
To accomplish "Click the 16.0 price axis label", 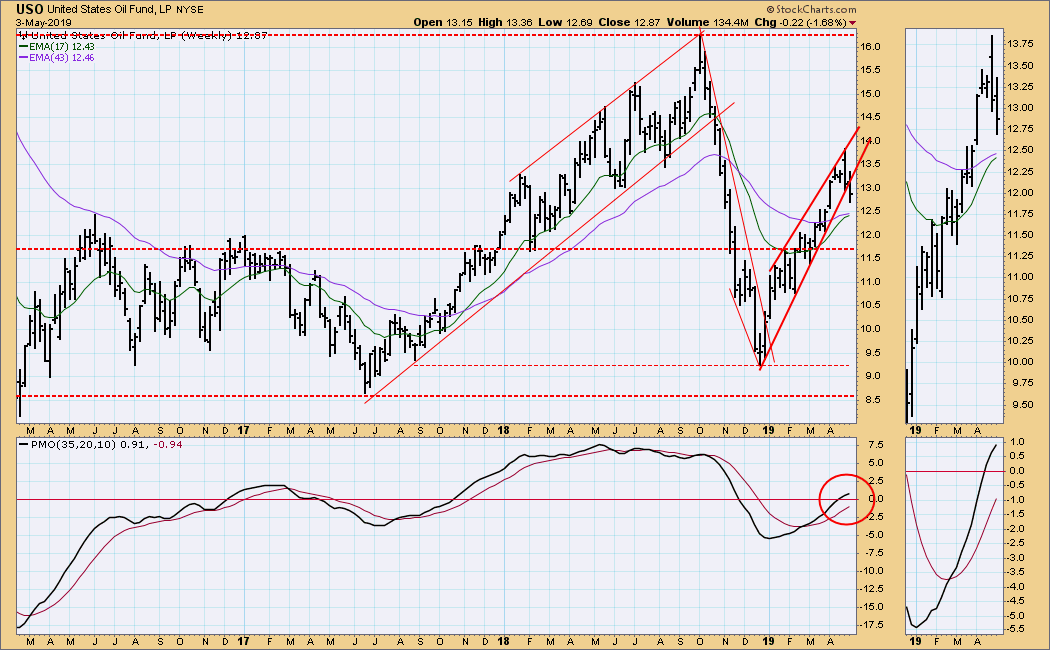I will click(x=870, y=47).
